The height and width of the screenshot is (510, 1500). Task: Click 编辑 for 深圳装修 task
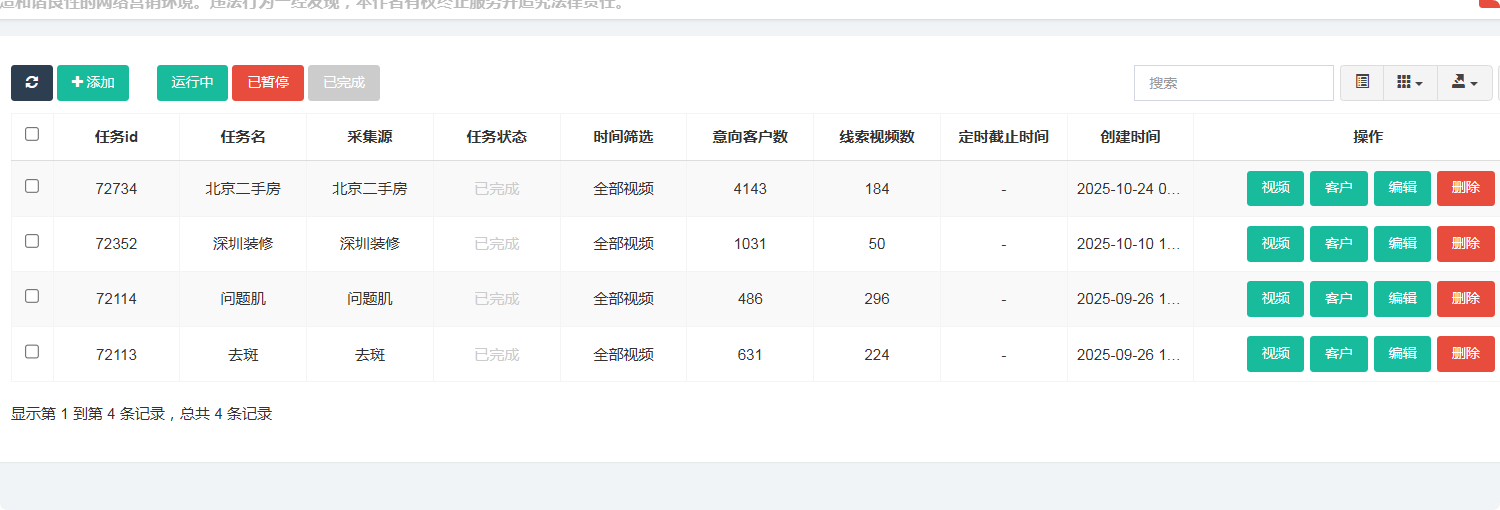tap(1402, 243)
